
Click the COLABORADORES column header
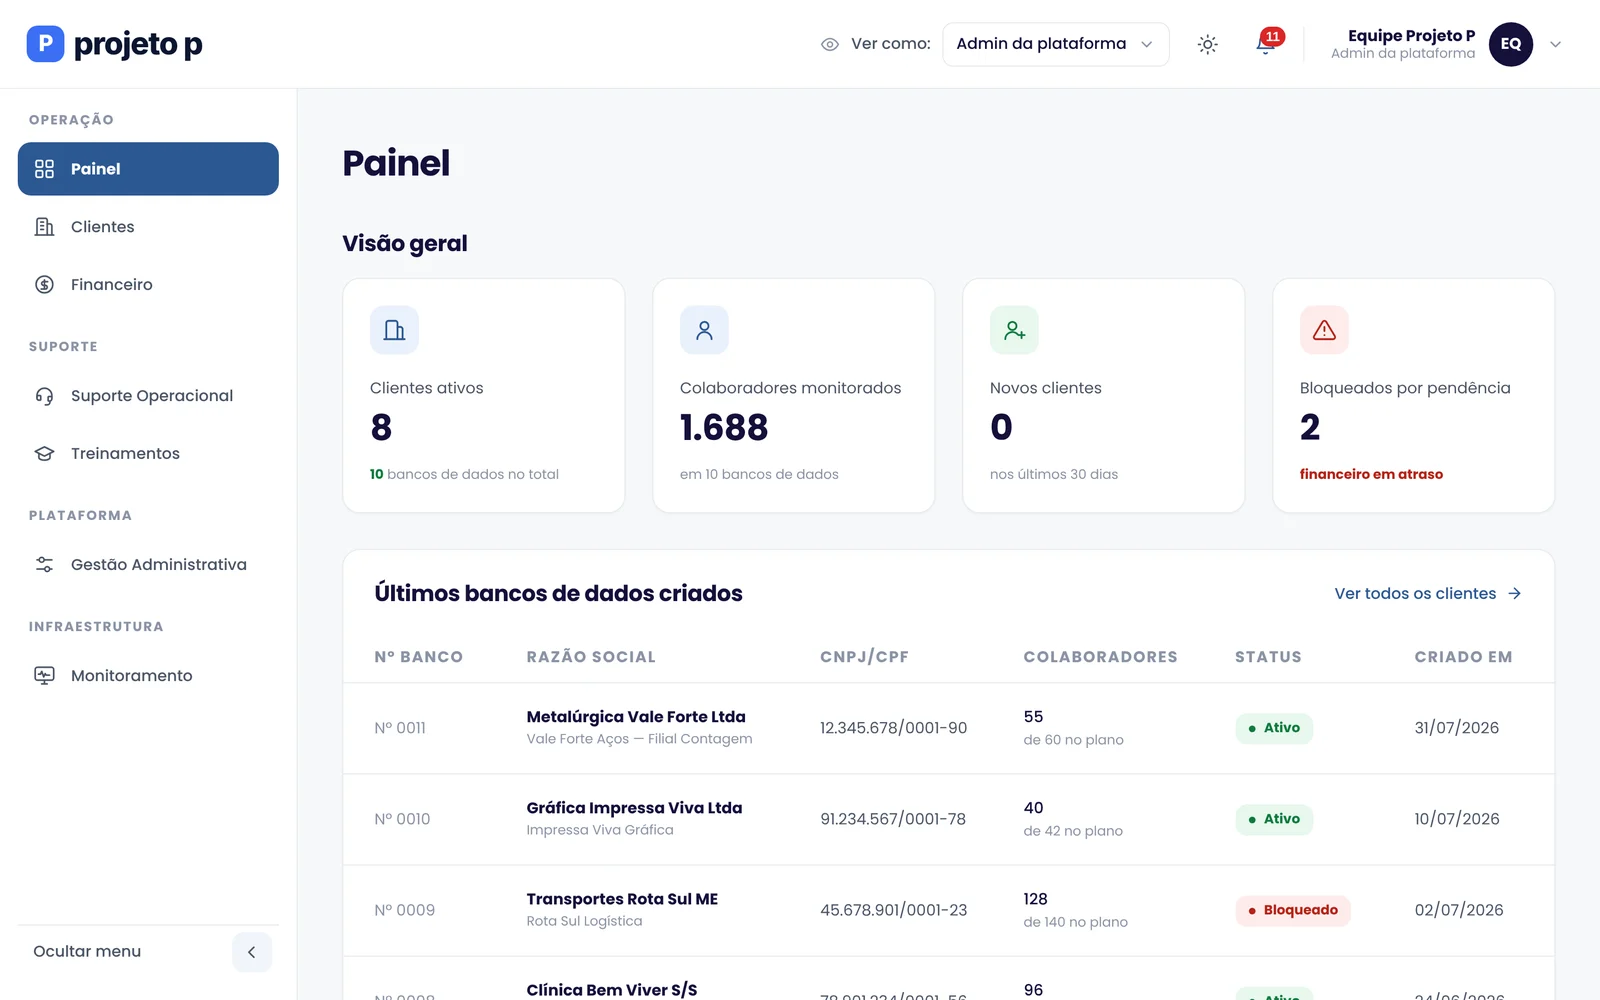coord(1100,657)
